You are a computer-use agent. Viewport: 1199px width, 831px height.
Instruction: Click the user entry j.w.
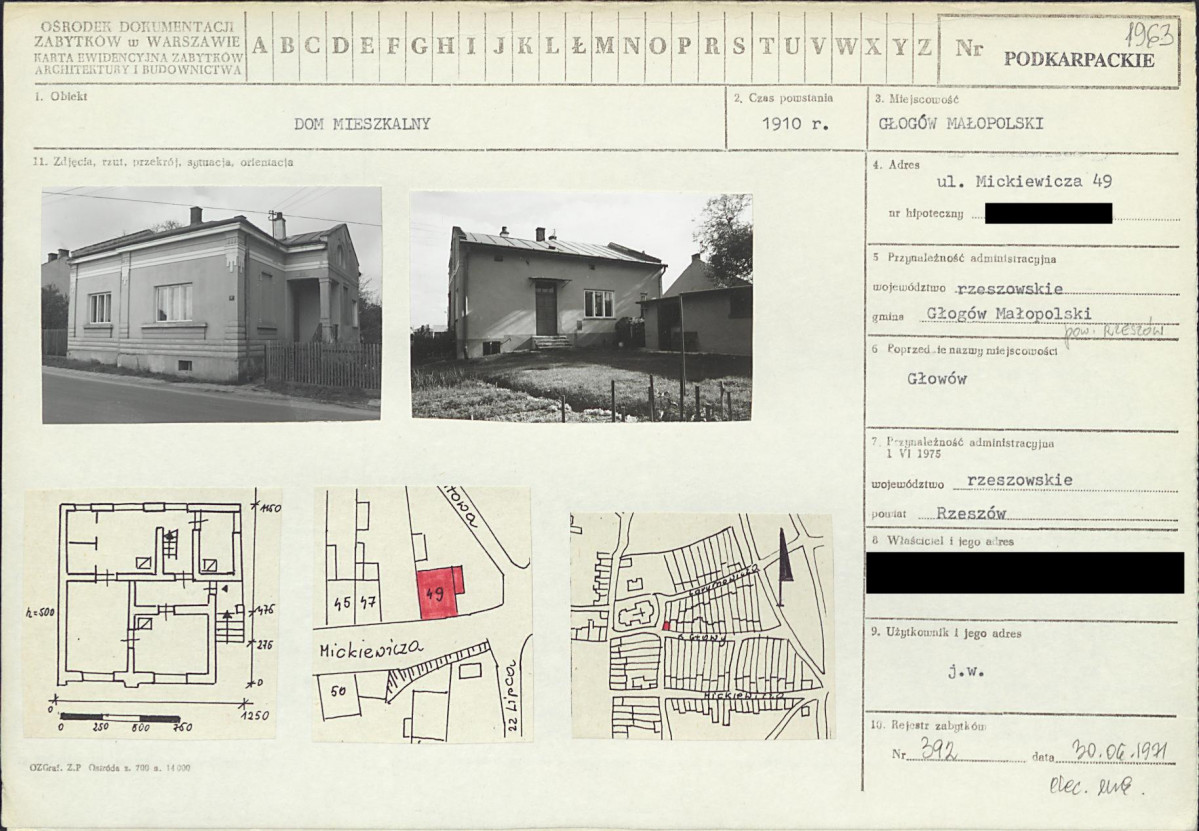tap(966, 673)
